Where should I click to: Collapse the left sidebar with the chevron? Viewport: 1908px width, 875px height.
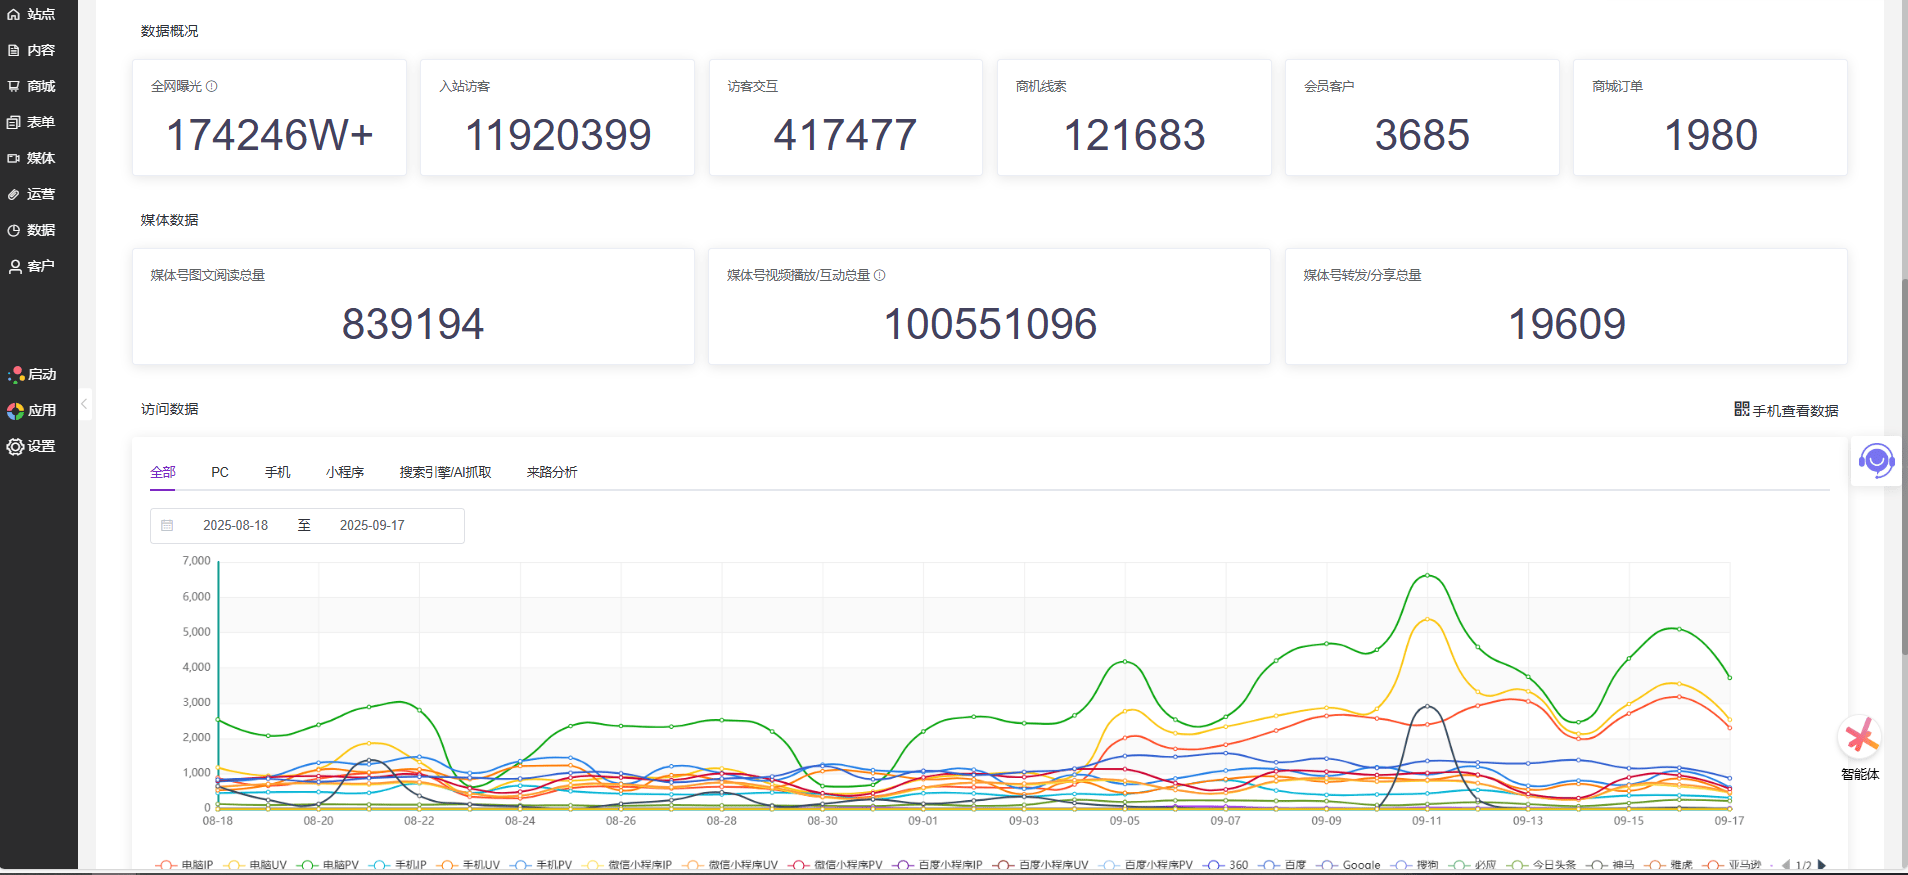tap(85, 404)
